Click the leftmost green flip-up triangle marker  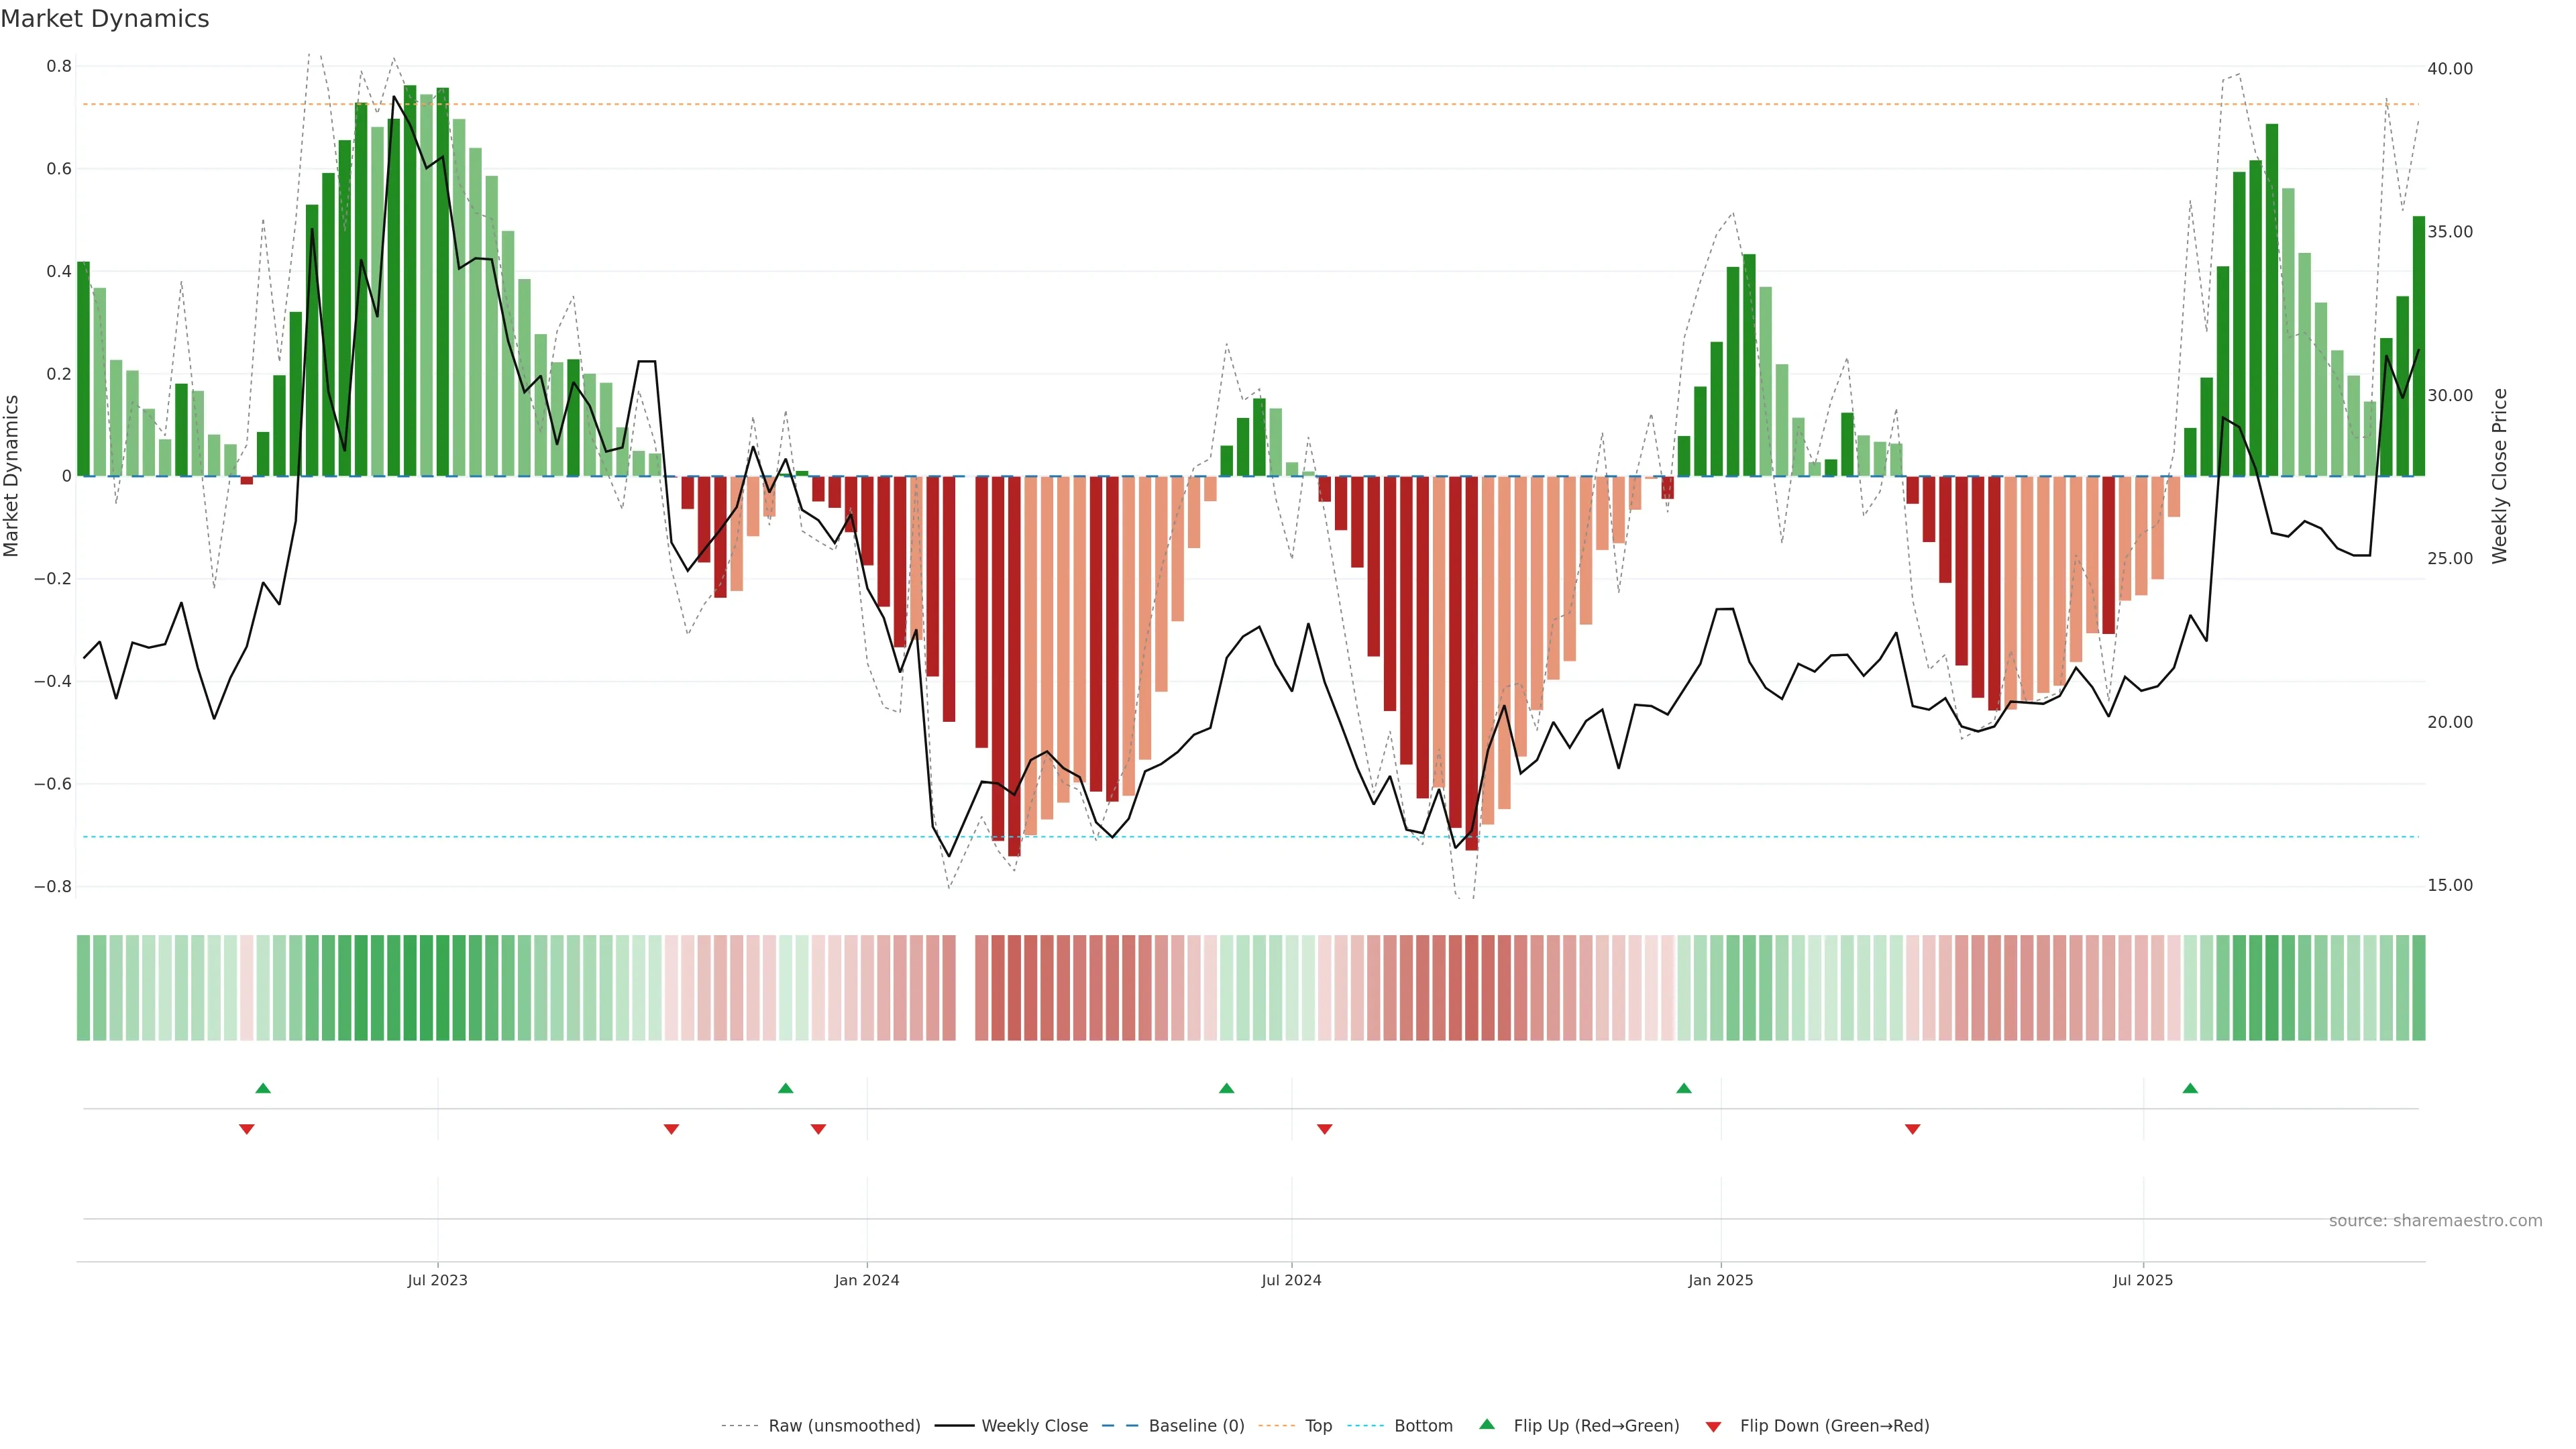[263, 1088]
